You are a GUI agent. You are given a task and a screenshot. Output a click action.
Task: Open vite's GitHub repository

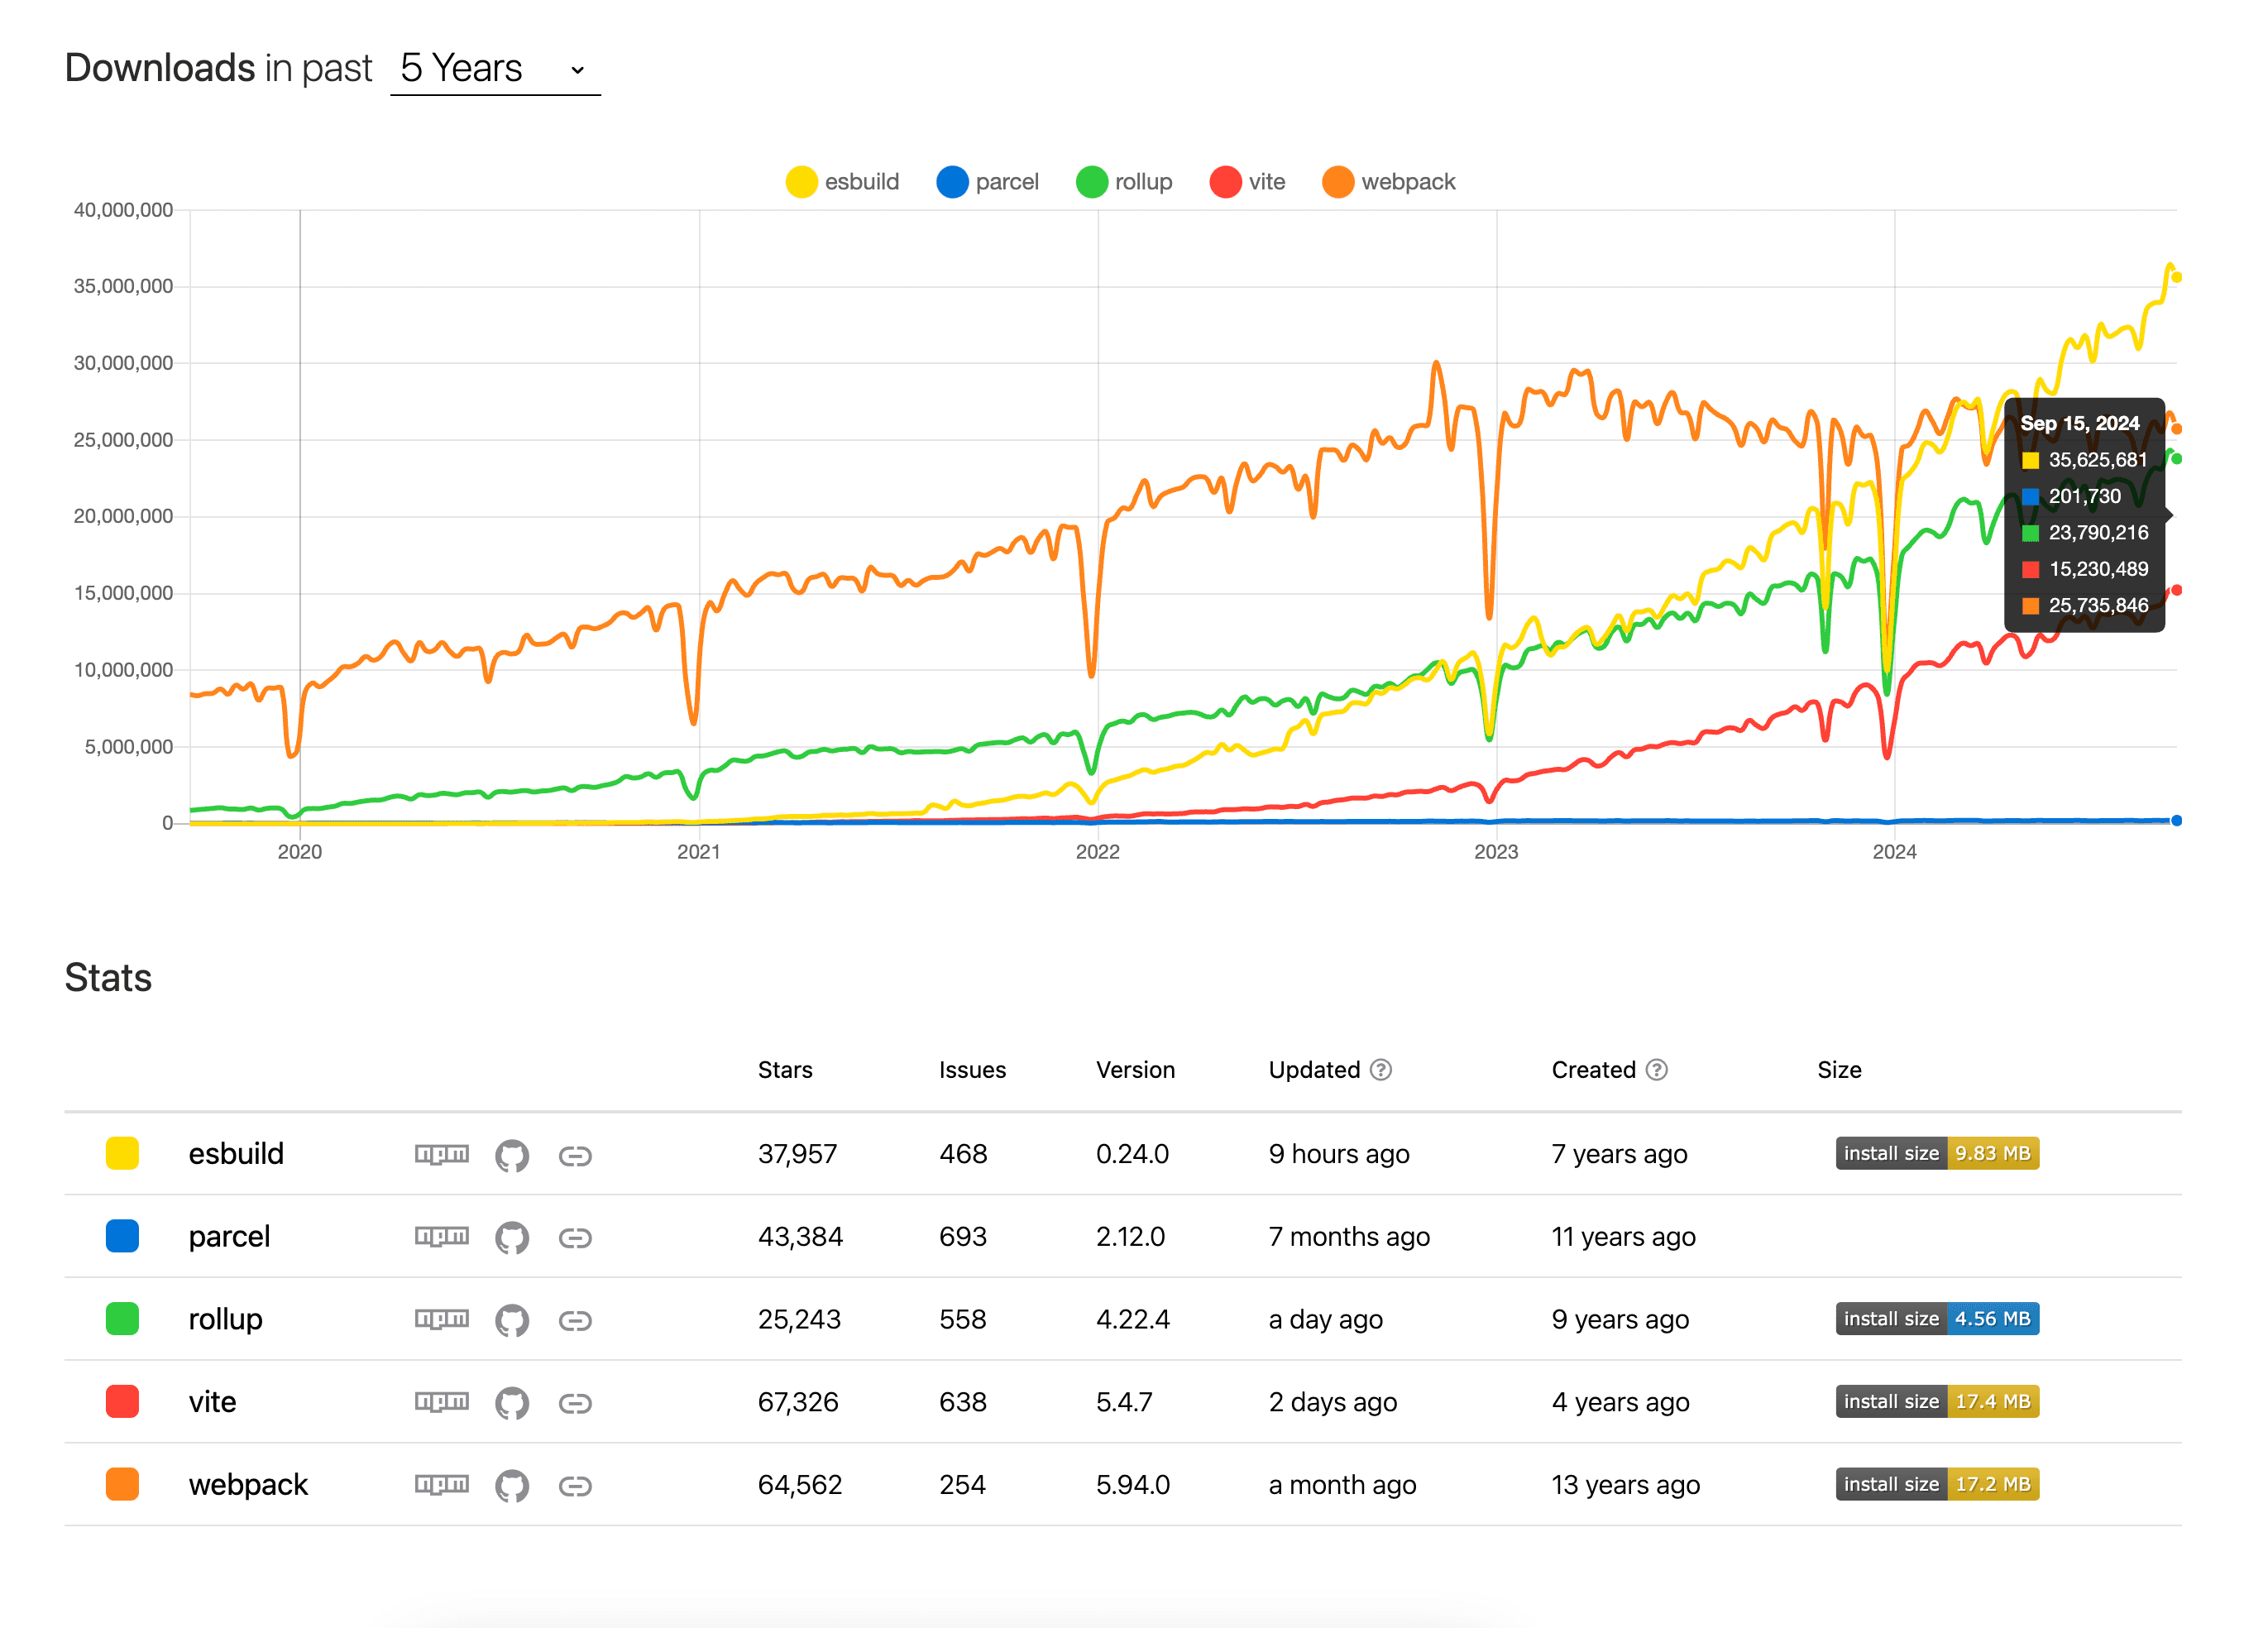513,1402
